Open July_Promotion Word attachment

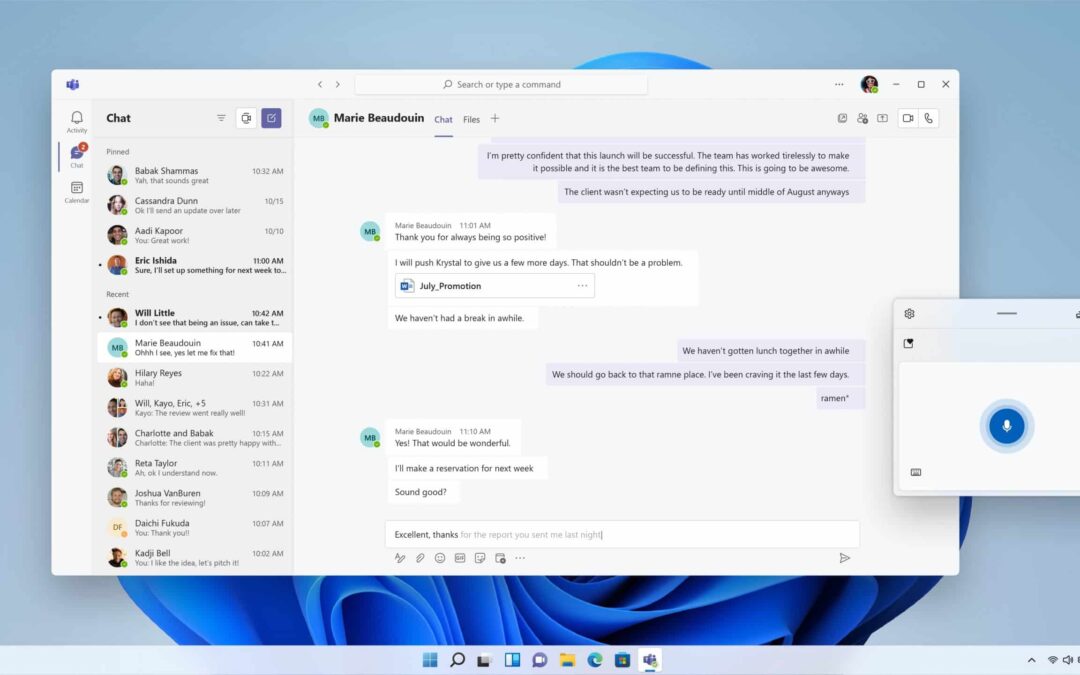pos(495,286)
